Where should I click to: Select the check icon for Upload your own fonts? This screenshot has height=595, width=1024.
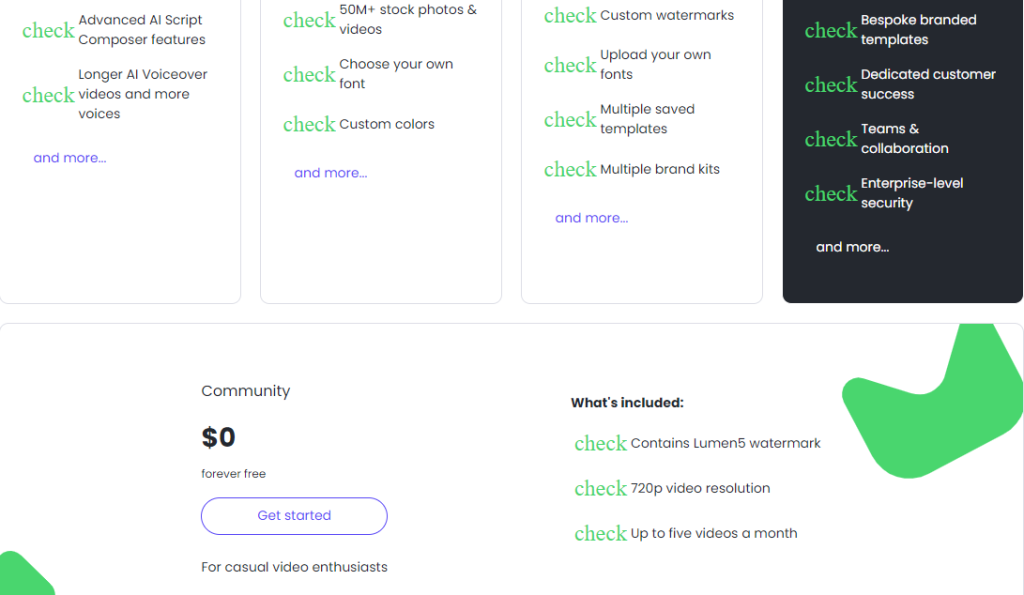[569, 66]
